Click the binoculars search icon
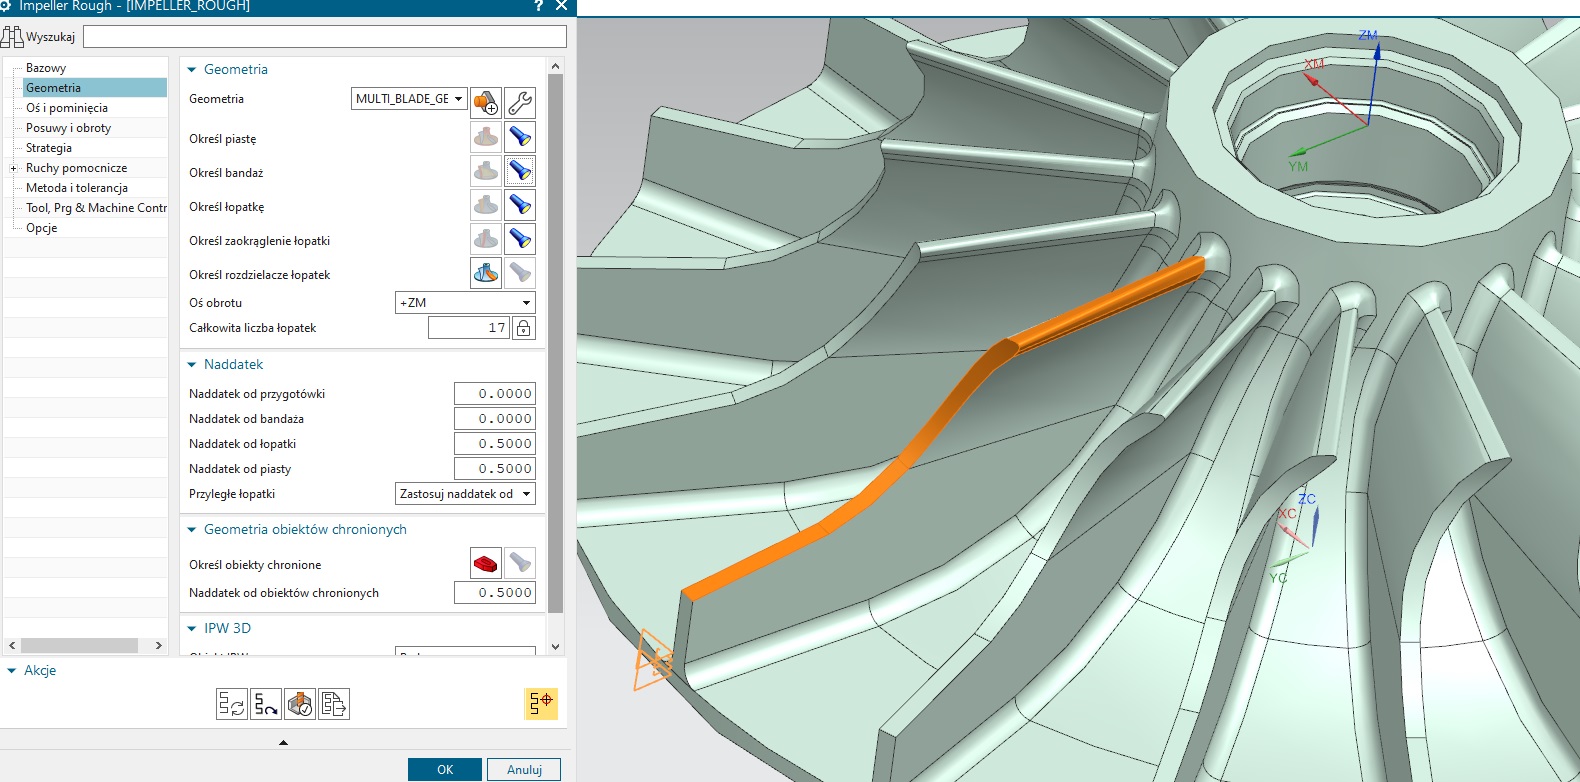 coord(12,37)
